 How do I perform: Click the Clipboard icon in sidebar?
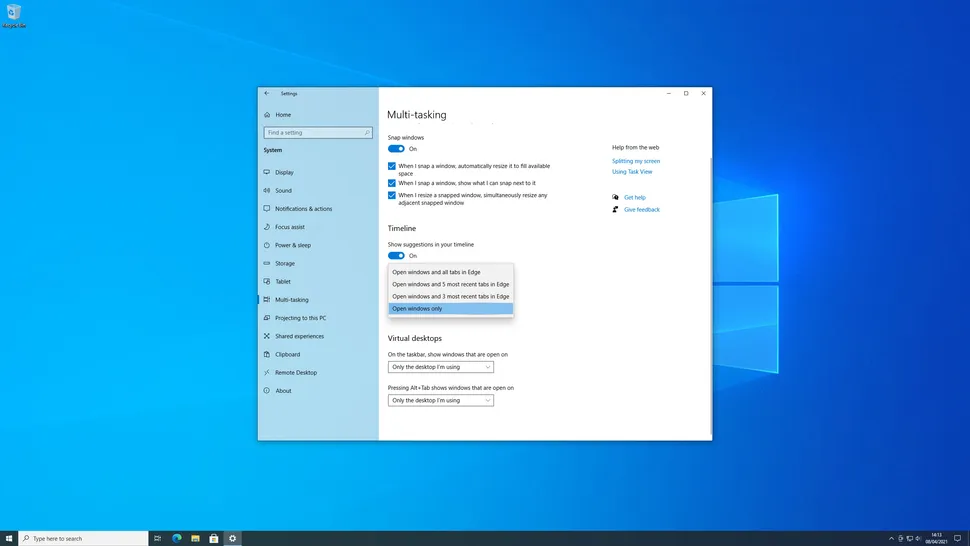coord(267,354)
